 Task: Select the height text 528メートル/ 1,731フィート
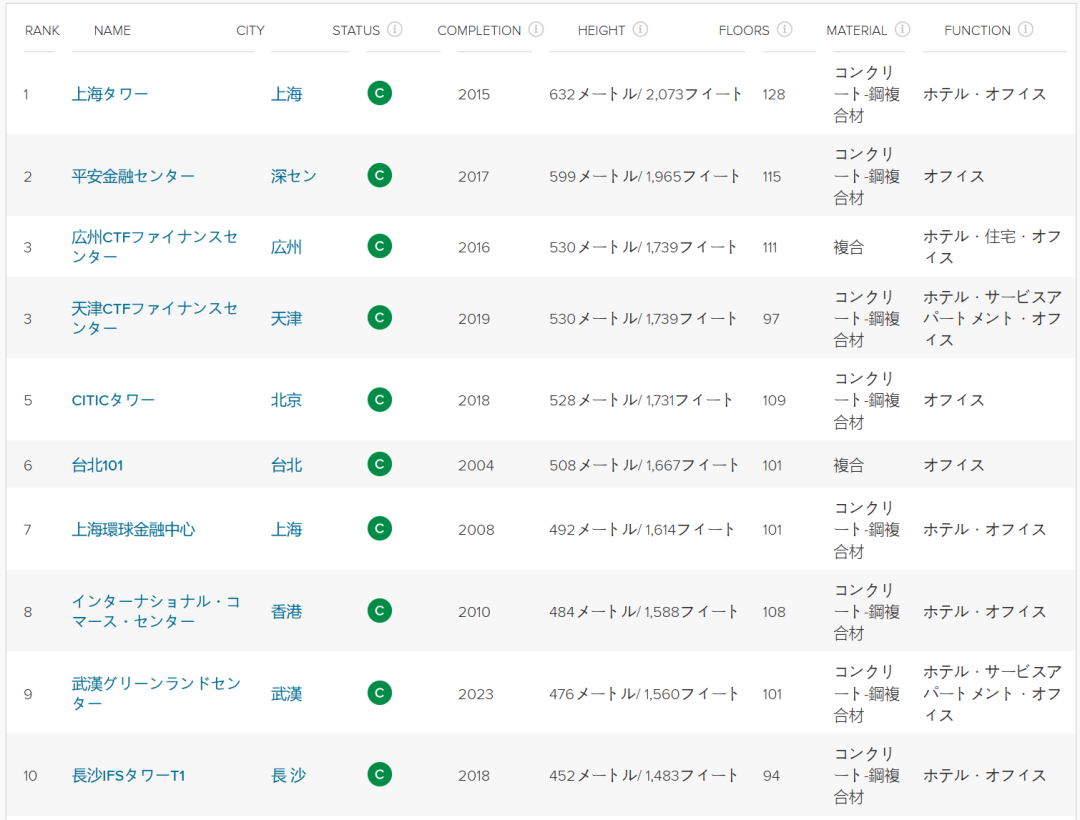(641, 400)
